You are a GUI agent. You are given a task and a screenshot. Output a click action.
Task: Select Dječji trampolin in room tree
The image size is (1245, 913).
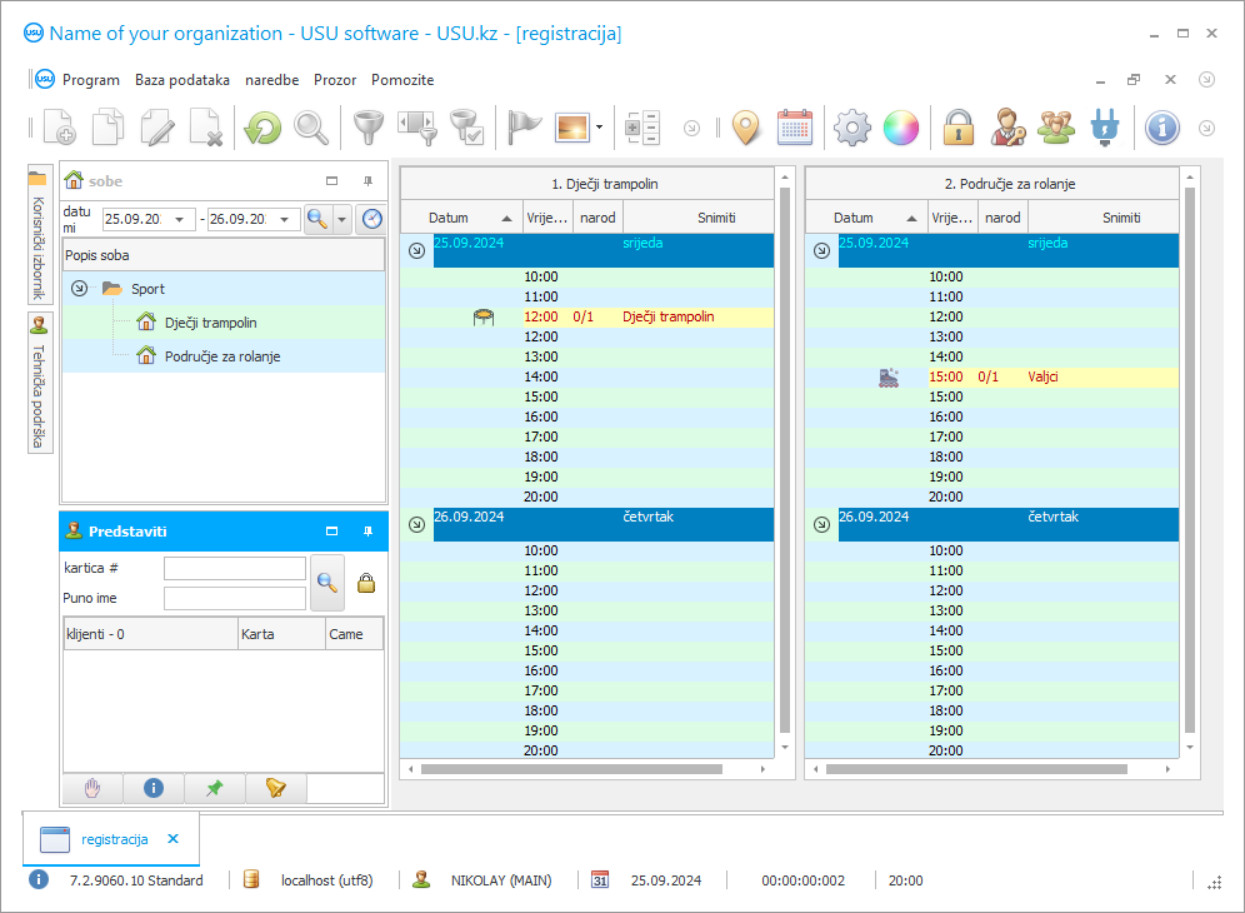(x=211, y=322)
